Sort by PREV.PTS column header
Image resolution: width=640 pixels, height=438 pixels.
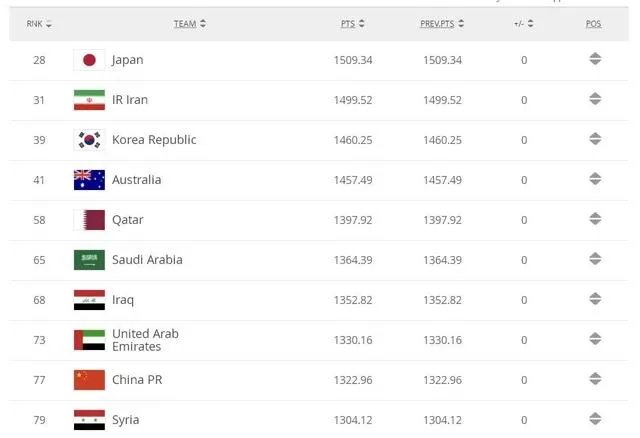[441, 23]
